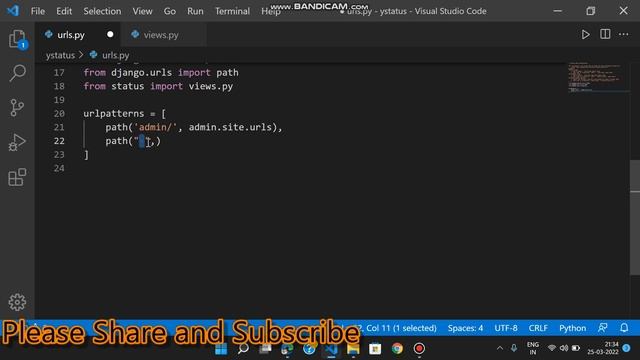Open Chrome from the taskbar

tap(397, 349)
